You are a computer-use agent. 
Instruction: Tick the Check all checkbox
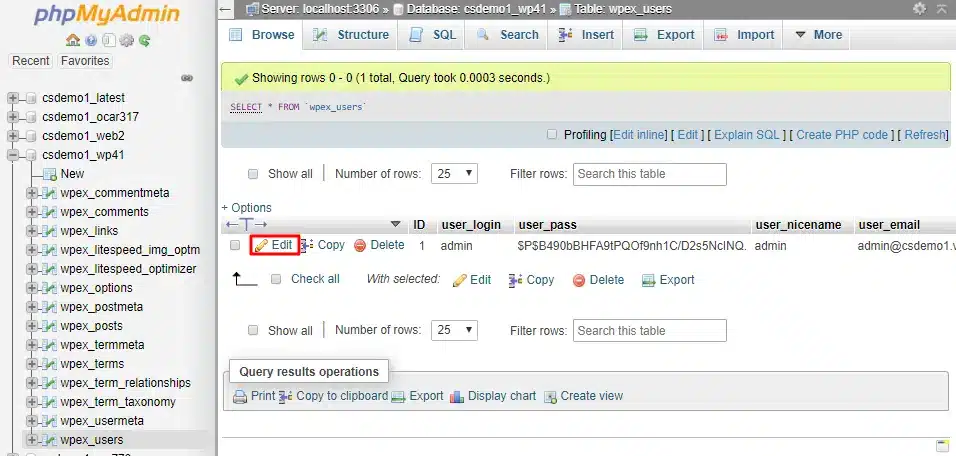[276, 279]
